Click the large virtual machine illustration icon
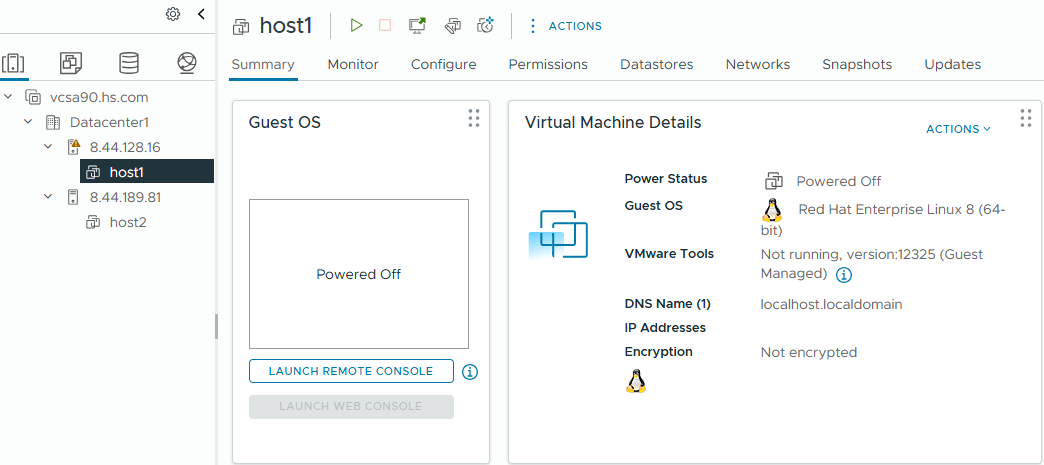The height and width of the screenshot is (465, 1044). pyautogui.click(x=558, y=234)
